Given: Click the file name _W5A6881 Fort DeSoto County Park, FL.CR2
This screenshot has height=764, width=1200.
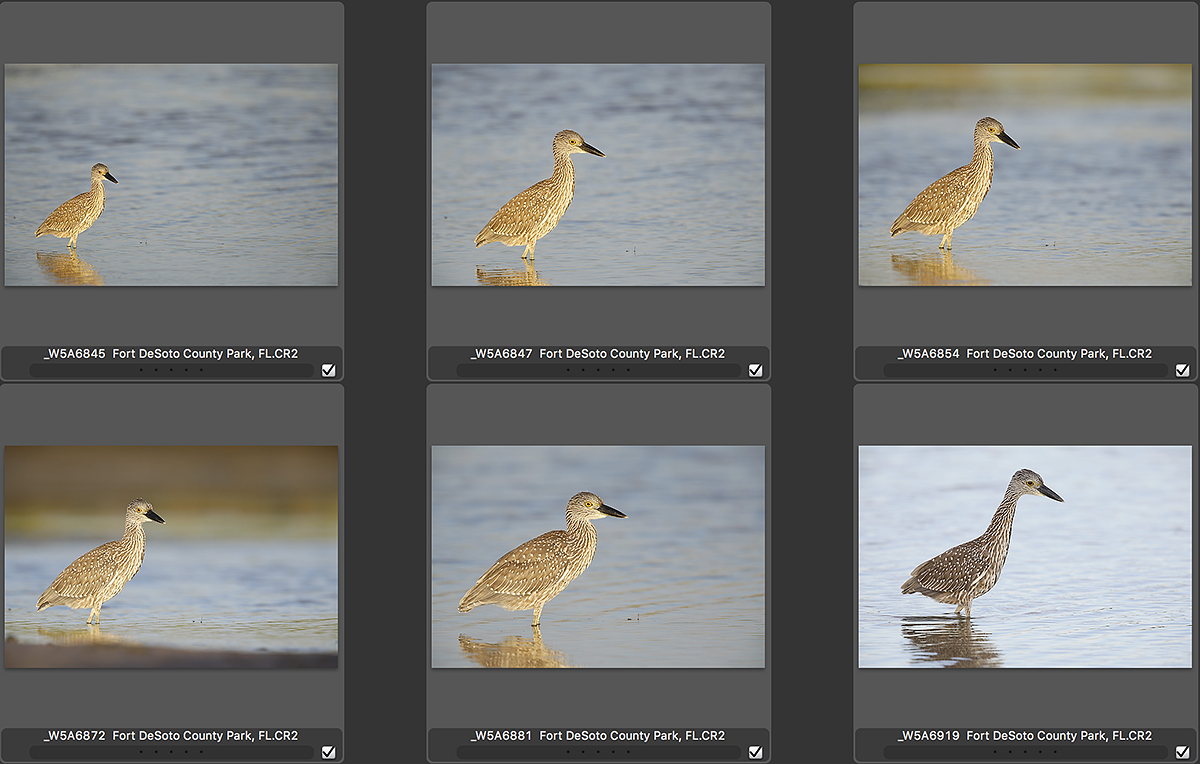Looking at the screenshot, I should click(598, 736).
